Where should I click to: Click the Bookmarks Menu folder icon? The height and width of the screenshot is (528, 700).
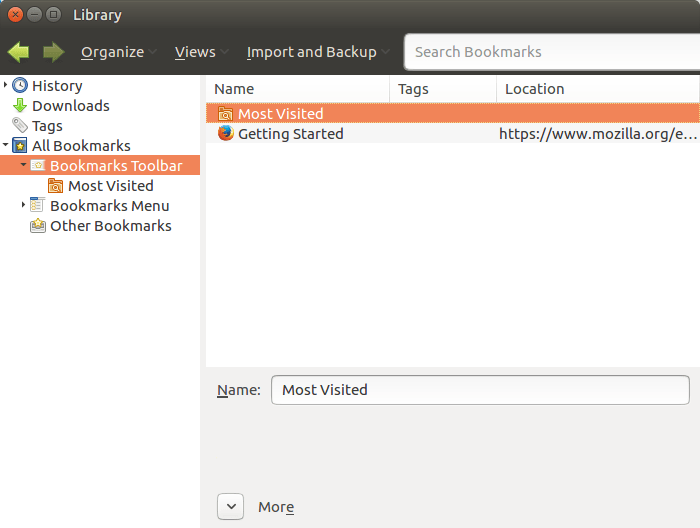click(x=38, y=205)
